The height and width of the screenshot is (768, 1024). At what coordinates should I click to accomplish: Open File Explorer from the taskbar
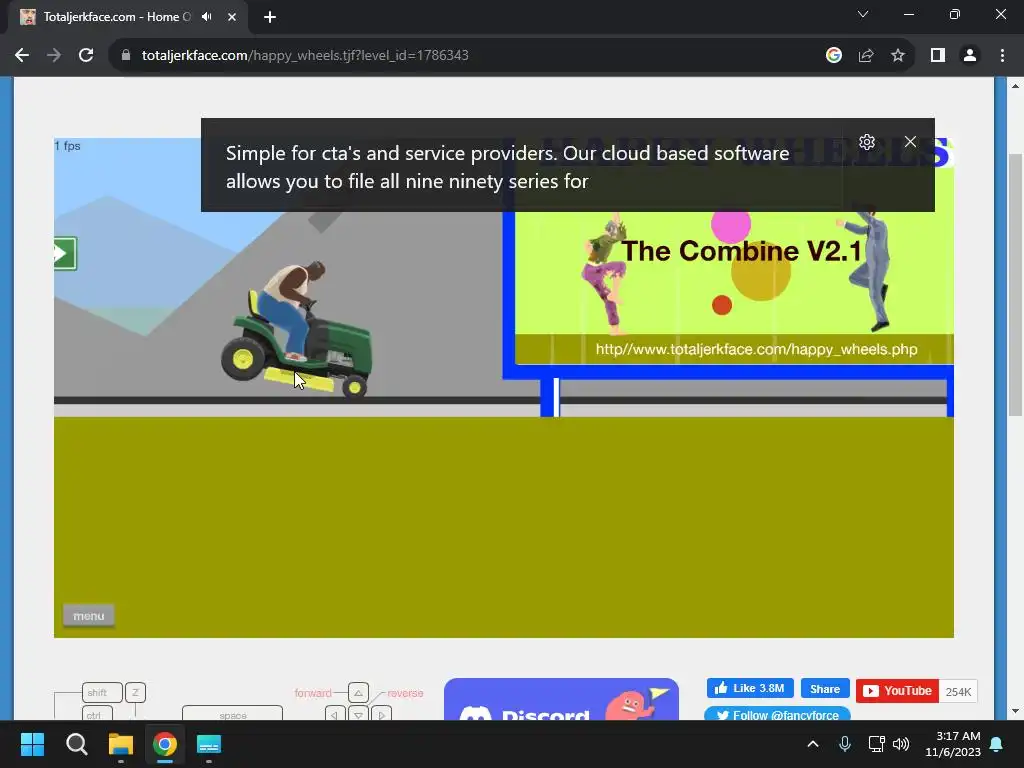[x=120, y=744]
